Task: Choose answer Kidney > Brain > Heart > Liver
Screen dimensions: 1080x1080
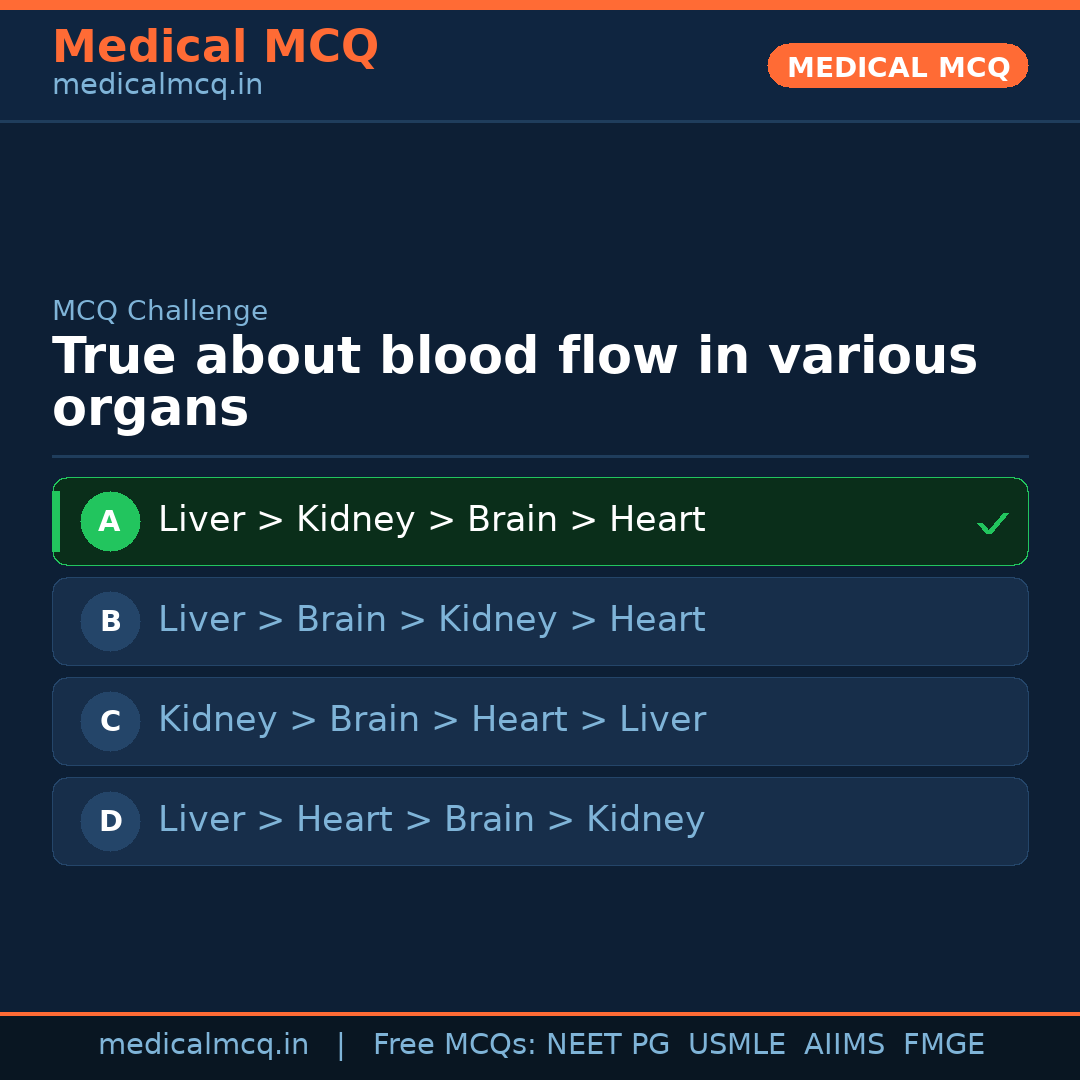Action: point(431,720)
